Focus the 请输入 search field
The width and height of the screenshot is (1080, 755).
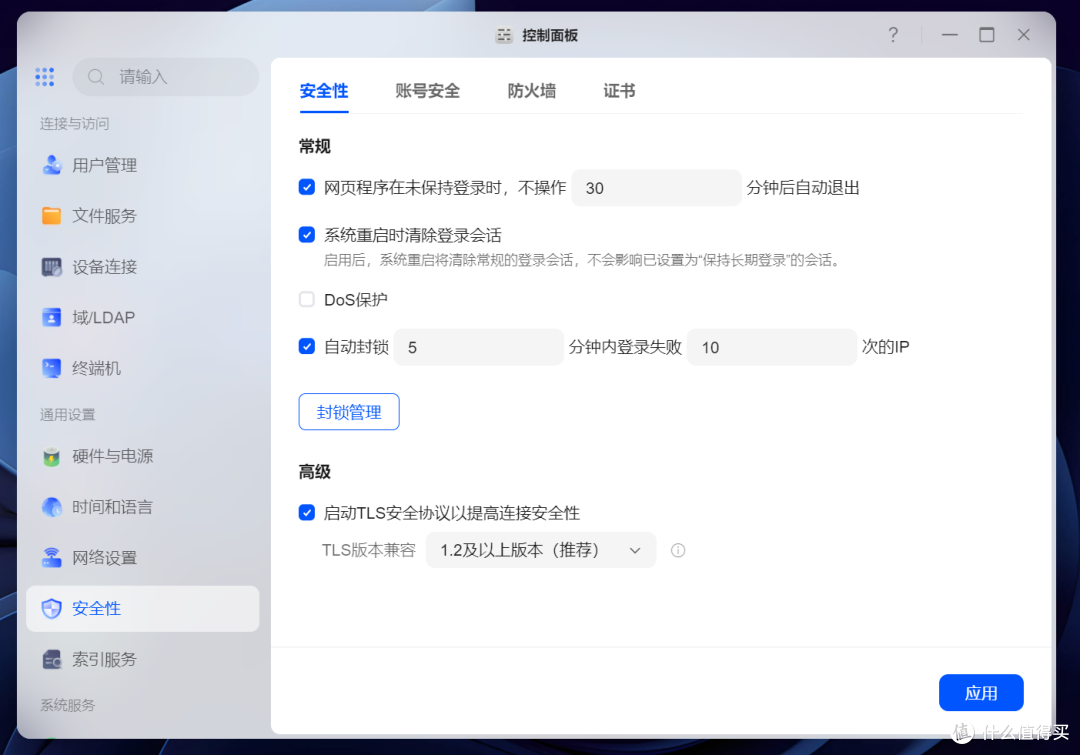pos(166,77)
